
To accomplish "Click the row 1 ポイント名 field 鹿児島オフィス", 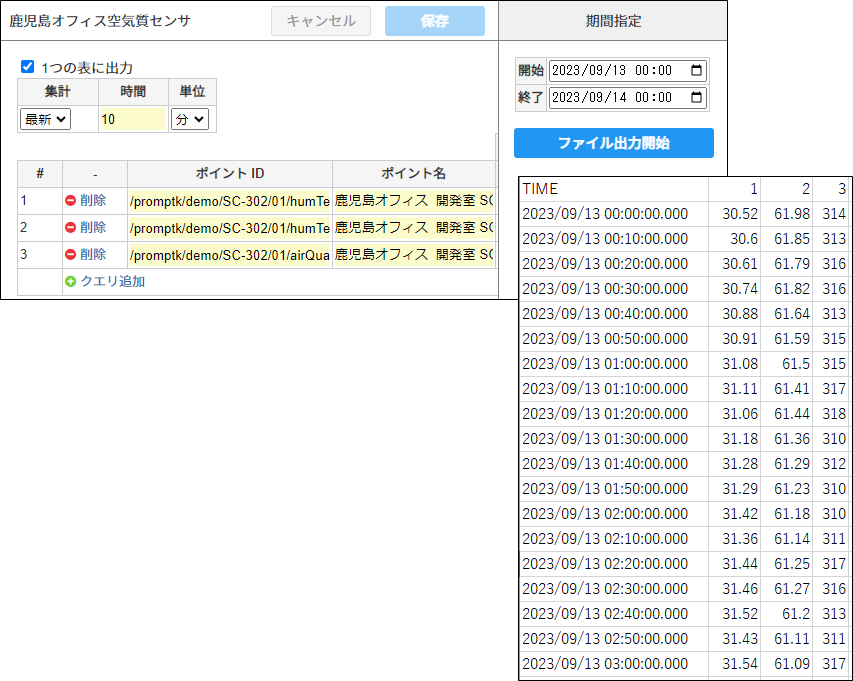I will (414, 201).
